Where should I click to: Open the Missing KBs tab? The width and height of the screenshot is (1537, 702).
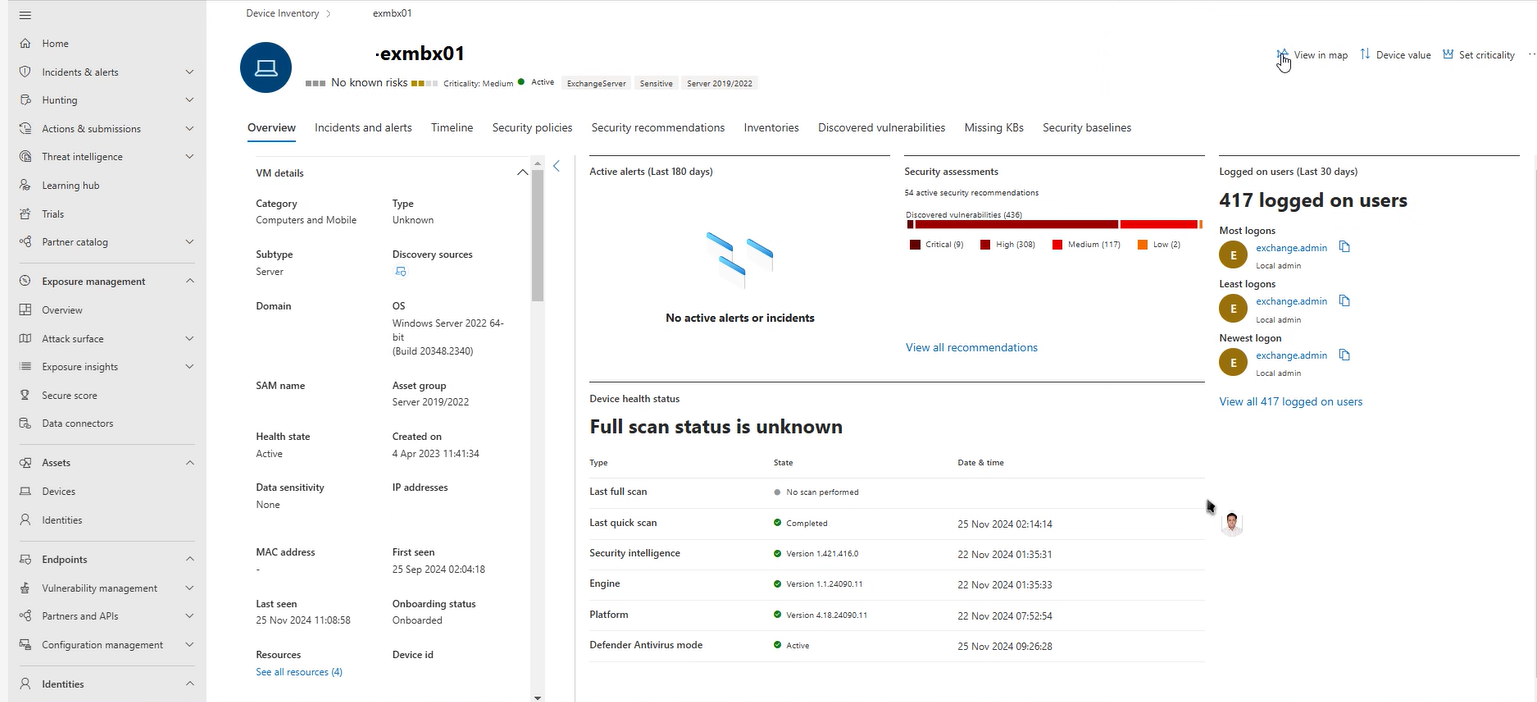tap(994, 128)
